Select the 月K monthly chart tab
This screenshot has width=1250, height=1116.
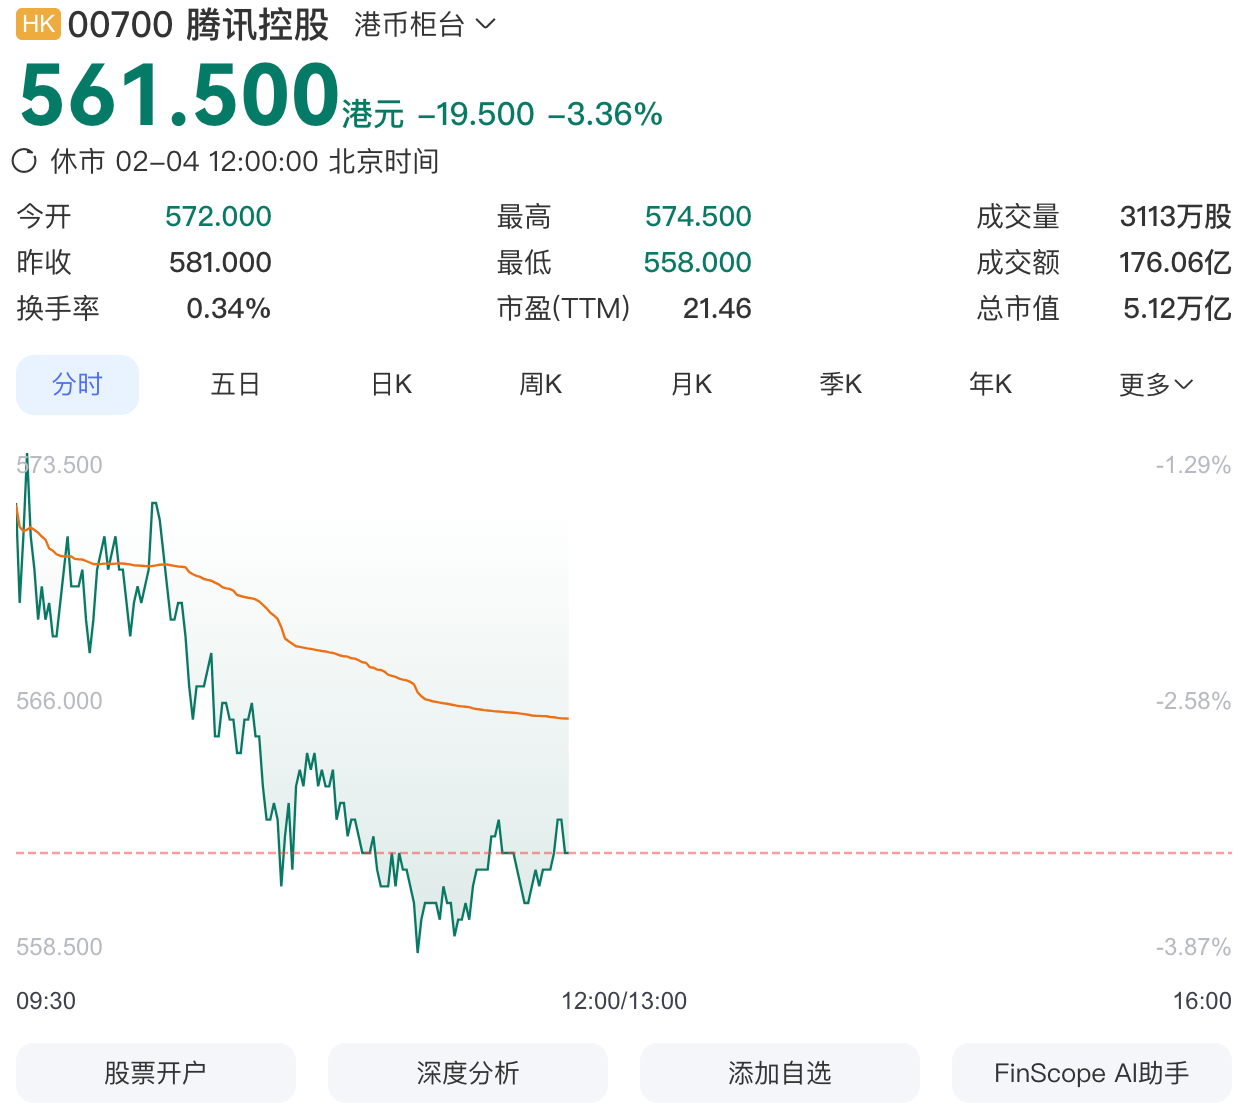[x=691, y=384]
